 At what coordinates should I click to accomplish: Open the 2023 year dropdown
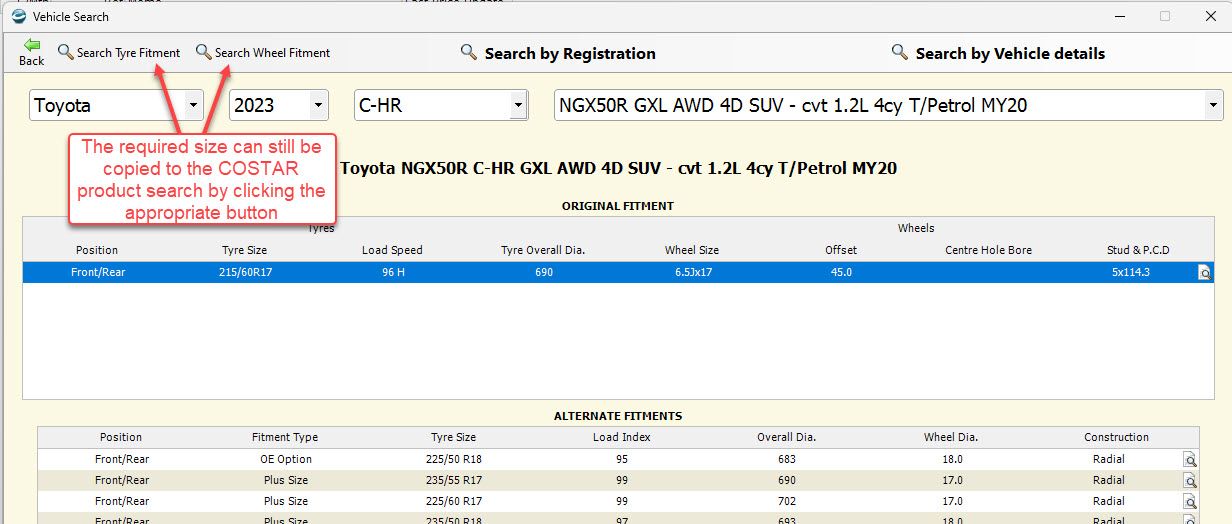[319, 105]
